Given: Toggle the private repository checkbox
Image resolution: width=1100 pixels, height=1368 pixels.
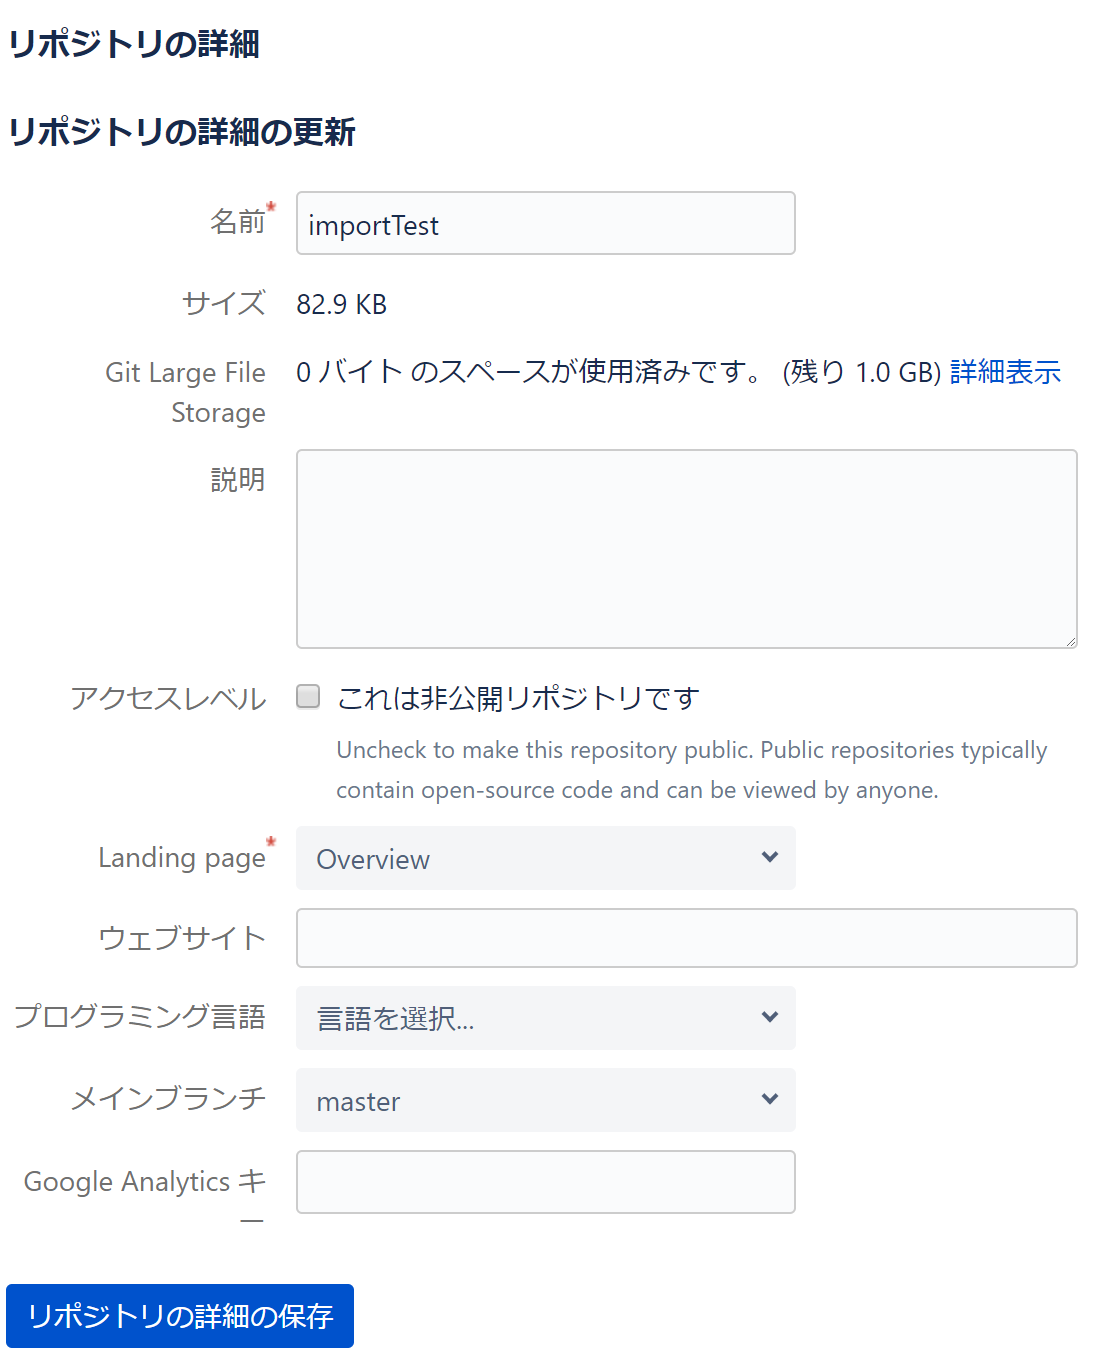Looking at the screenshot, I should [308, 696].
